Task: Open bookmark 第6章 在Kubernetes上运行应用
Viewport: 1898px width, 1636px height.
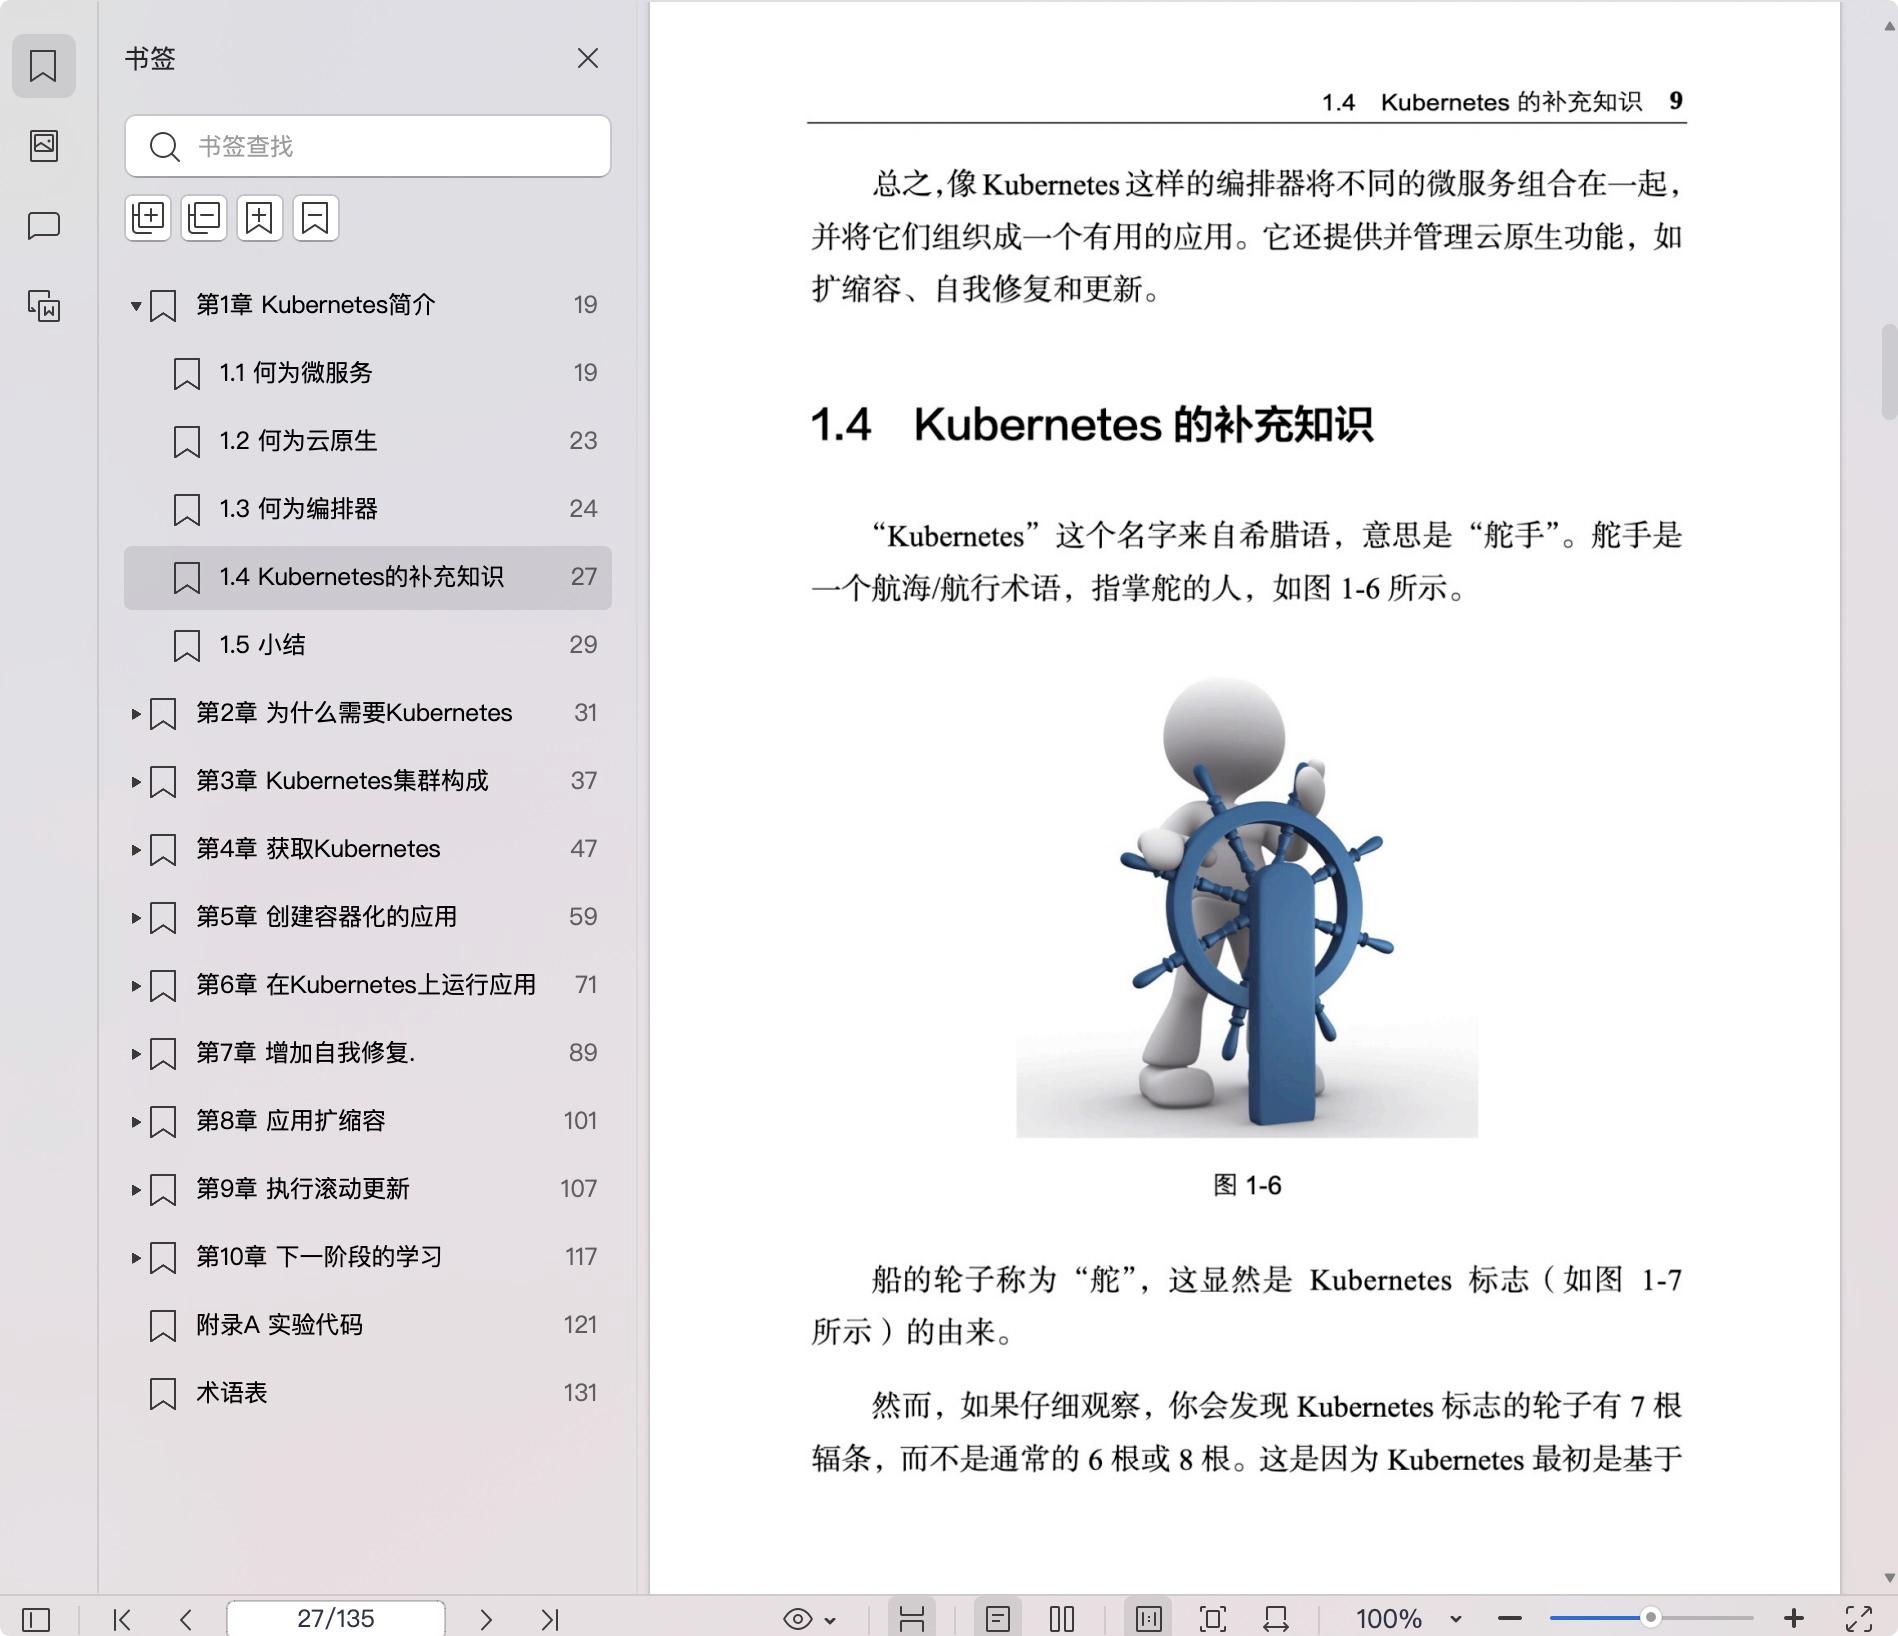Action: (x=366, y=985)
